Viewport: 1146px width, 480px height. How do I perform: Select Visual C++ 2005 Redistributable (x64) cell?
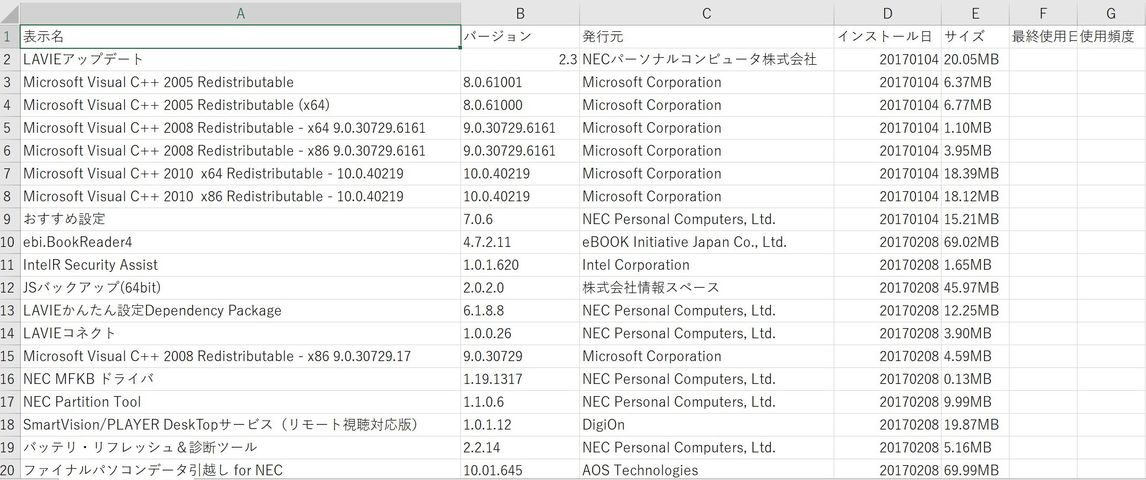point(240,104)
